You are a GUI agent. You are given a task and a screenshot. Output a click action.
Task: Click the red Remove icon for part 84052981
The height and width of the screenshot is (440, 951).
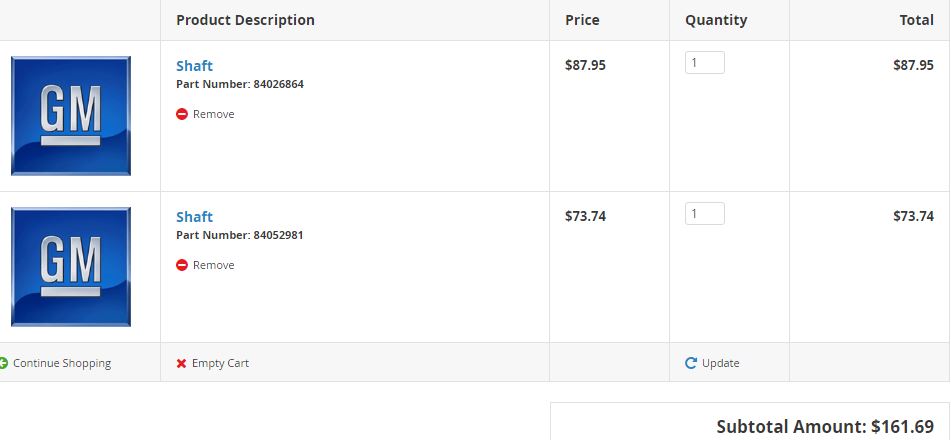point(182,265)
